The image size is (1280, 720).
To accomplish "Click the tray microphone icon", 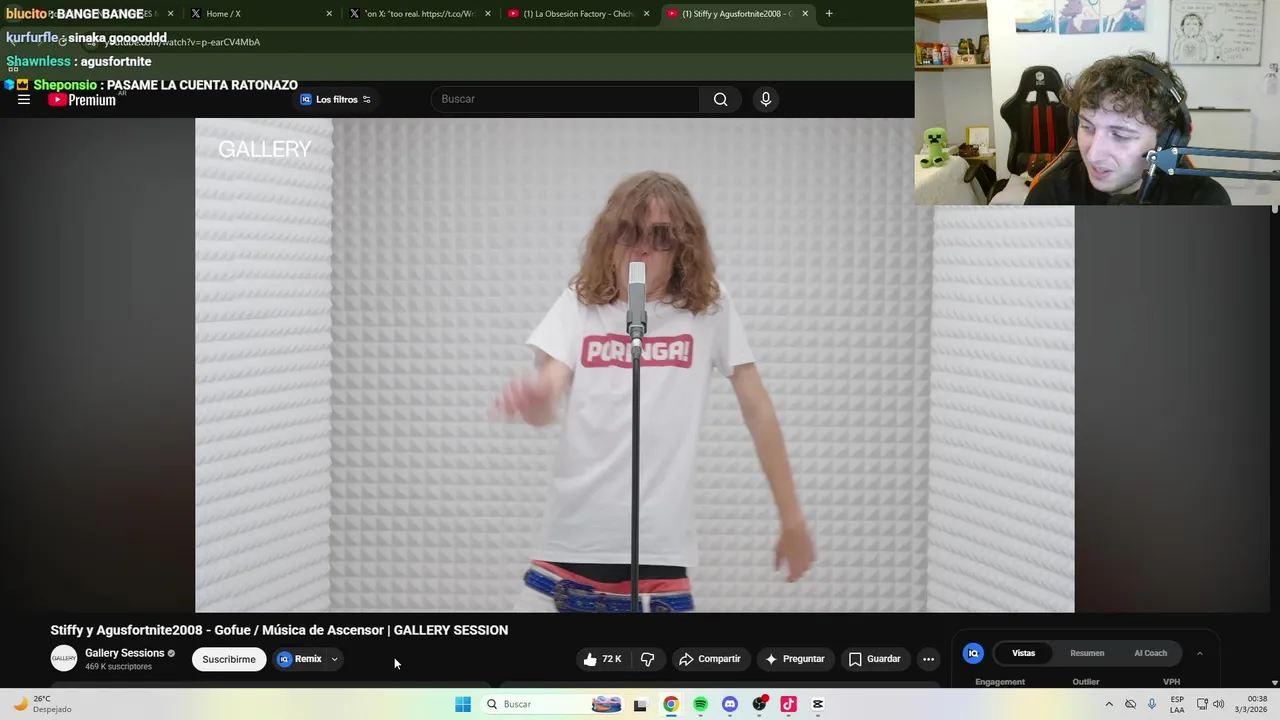I will (1152, 704).
